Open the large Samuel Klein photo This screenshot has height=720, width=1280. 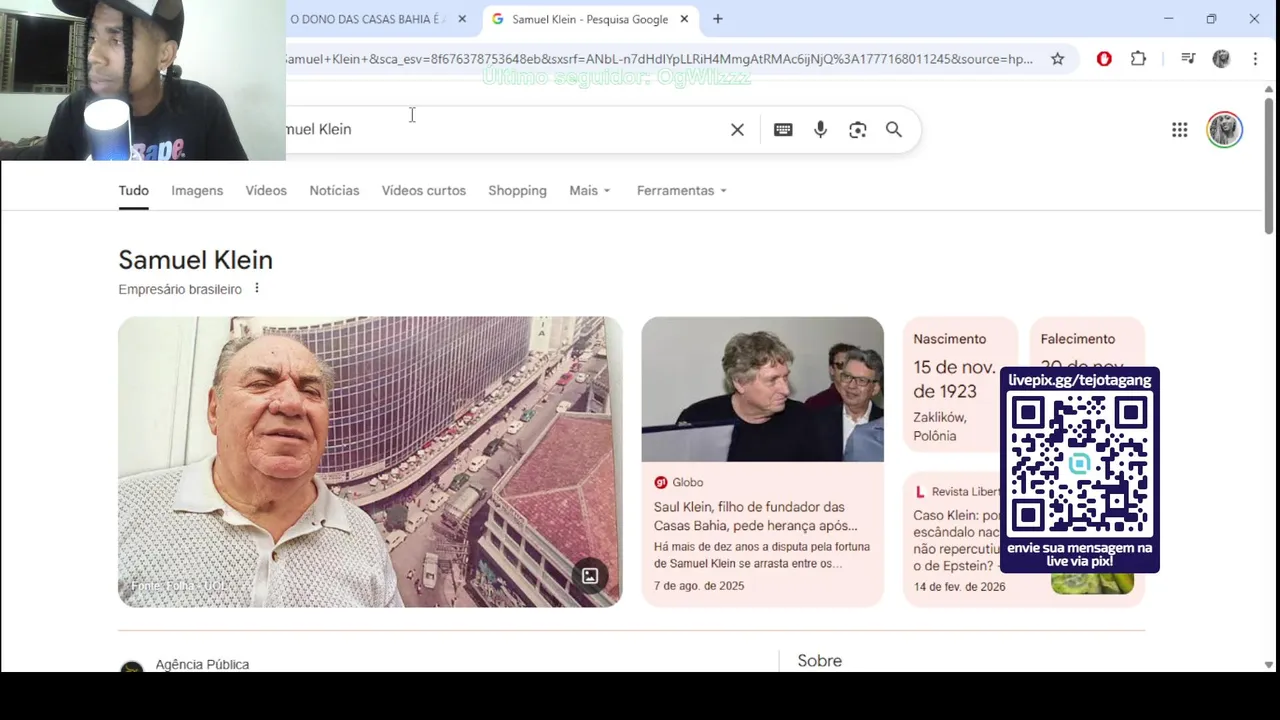(x=370, y=462)
